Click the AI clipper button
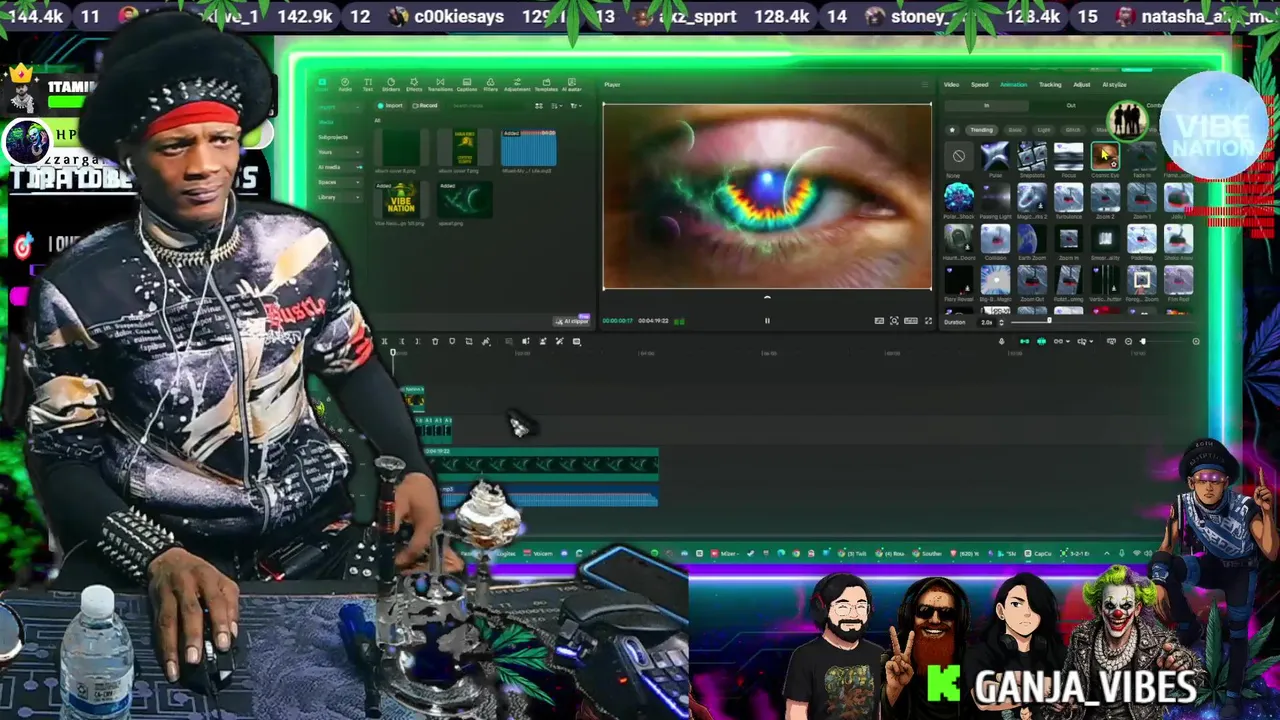 (x=572, y=321)
